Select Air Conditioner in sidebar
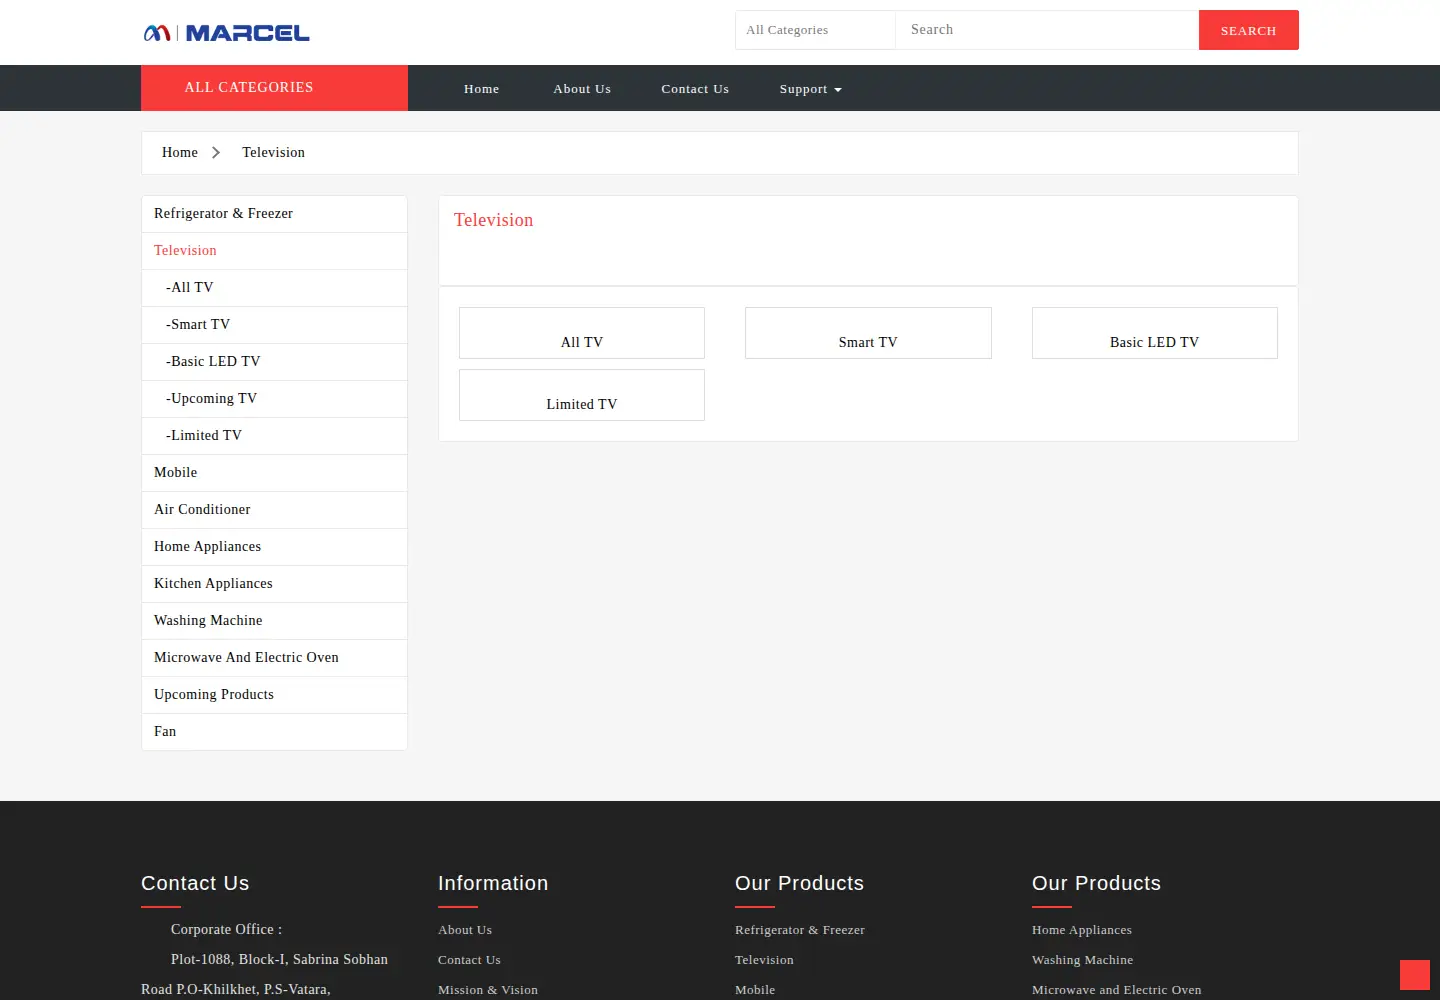 tap(274, 510)
